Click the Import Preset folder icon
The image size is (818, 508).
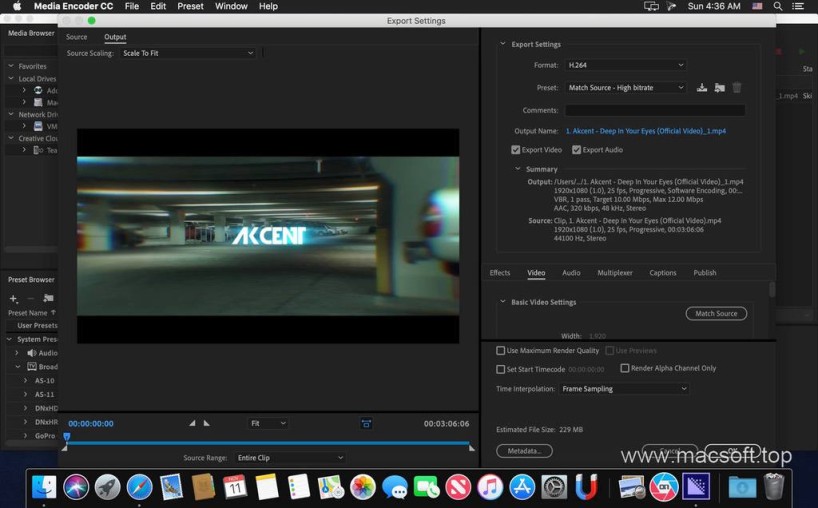(x=719, y=88)
